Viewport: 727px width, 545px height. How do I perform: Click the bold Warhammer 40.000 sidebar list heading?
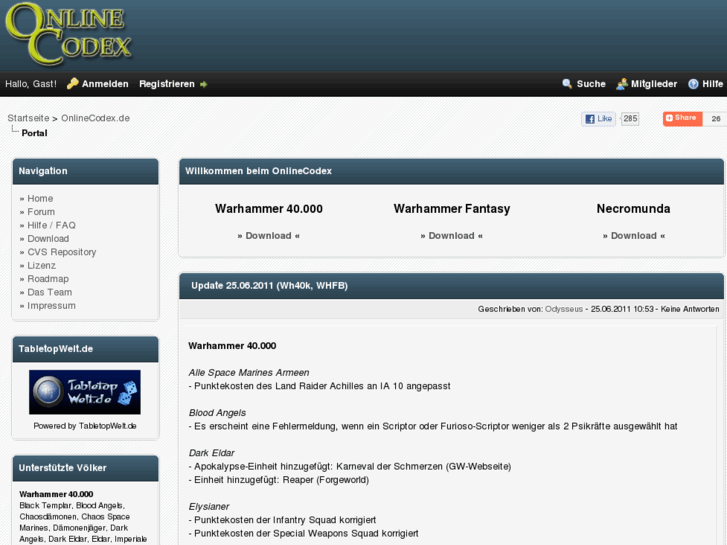point(56,494)
